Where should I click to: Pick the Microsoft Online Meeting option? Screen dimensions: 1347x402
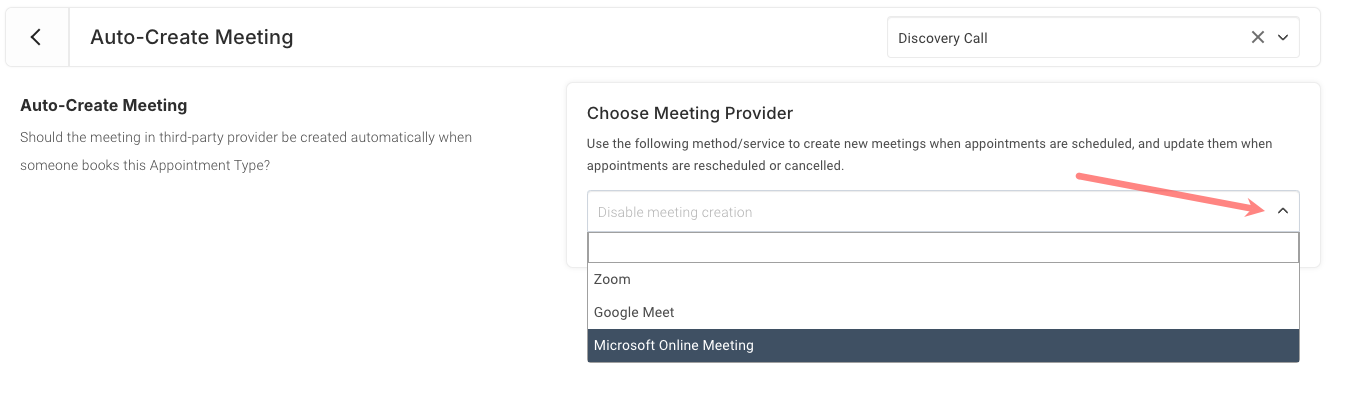pos(674,345)
